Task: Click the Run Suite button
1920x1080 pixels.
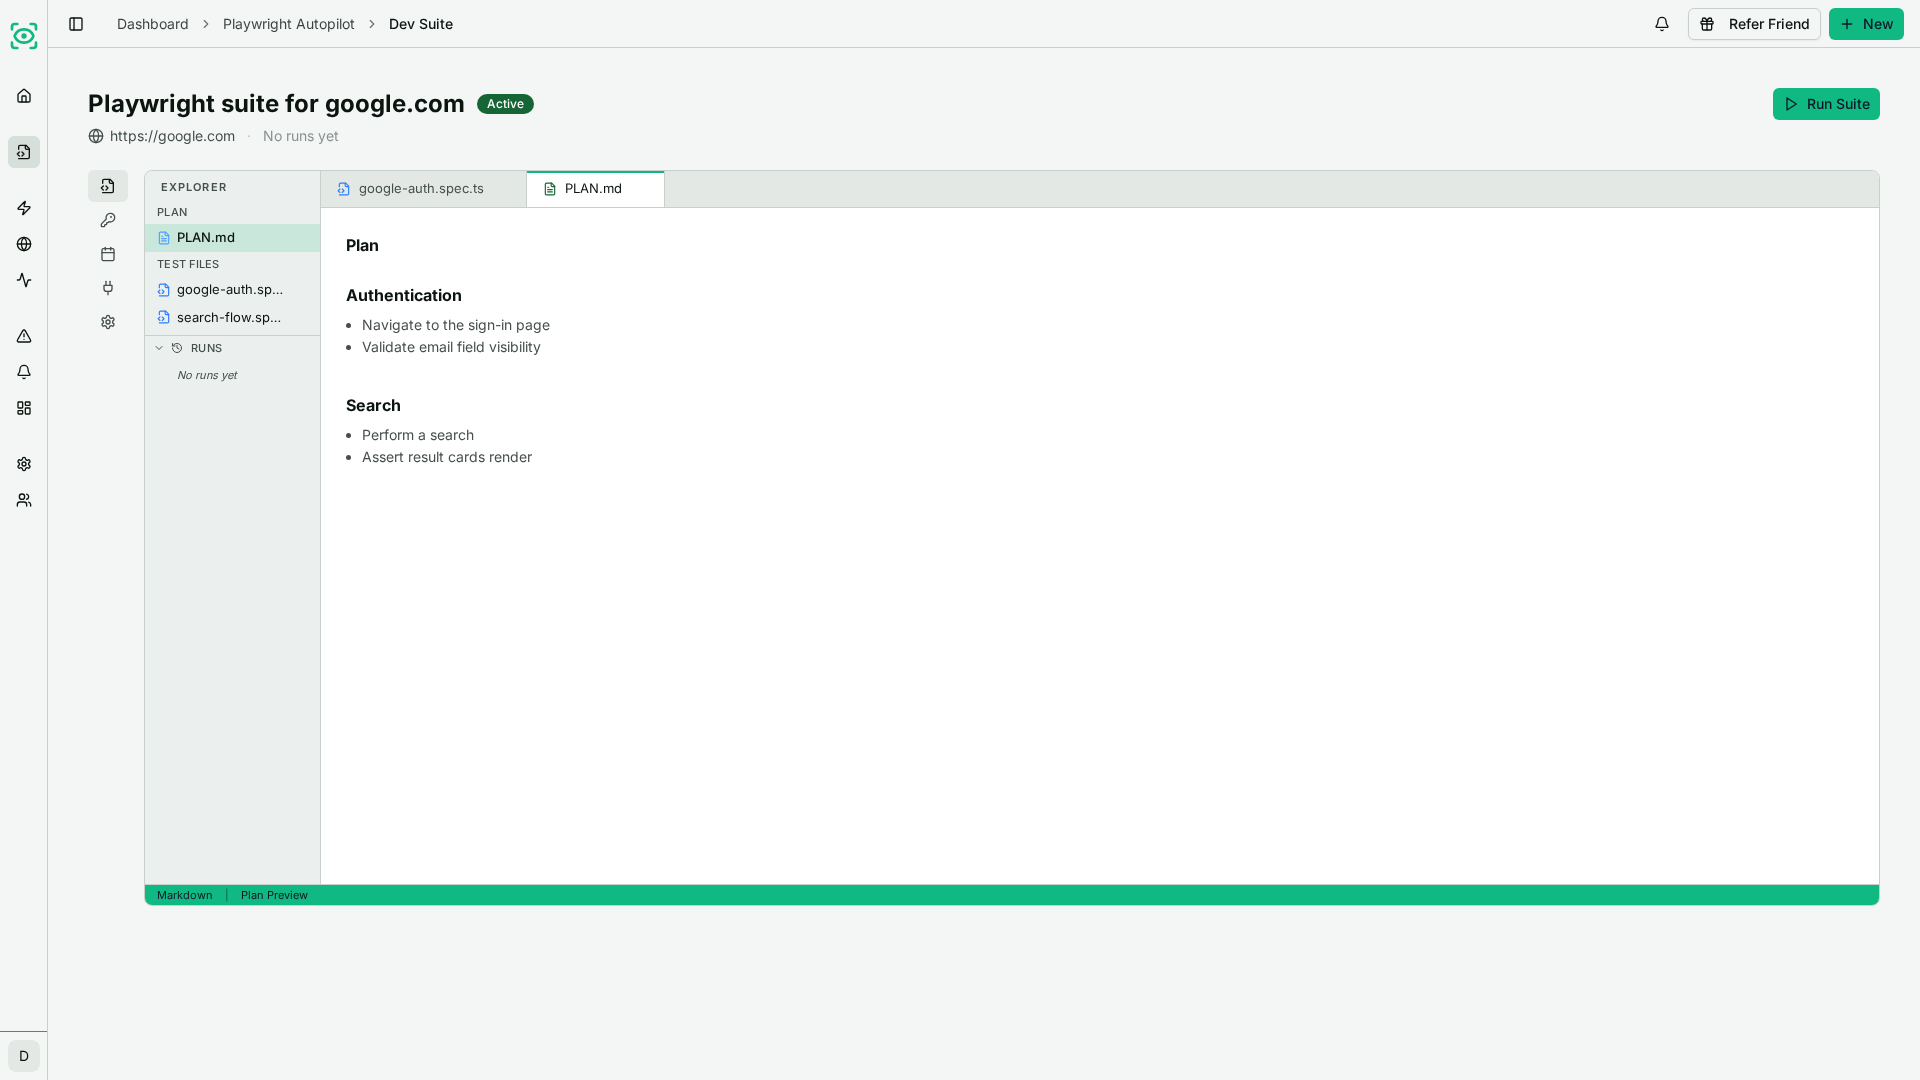Action: point(1826,104)
